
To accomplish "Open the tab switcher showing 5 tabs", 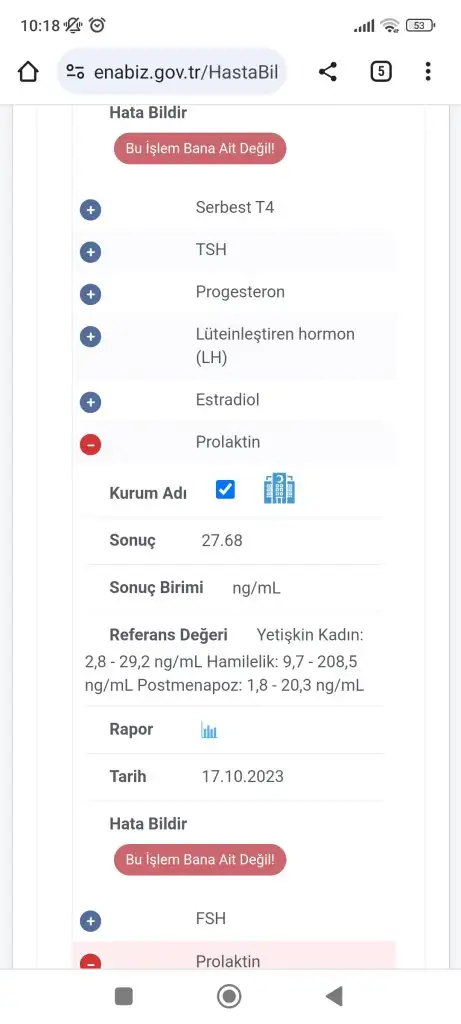I will [x=381, y=71].
